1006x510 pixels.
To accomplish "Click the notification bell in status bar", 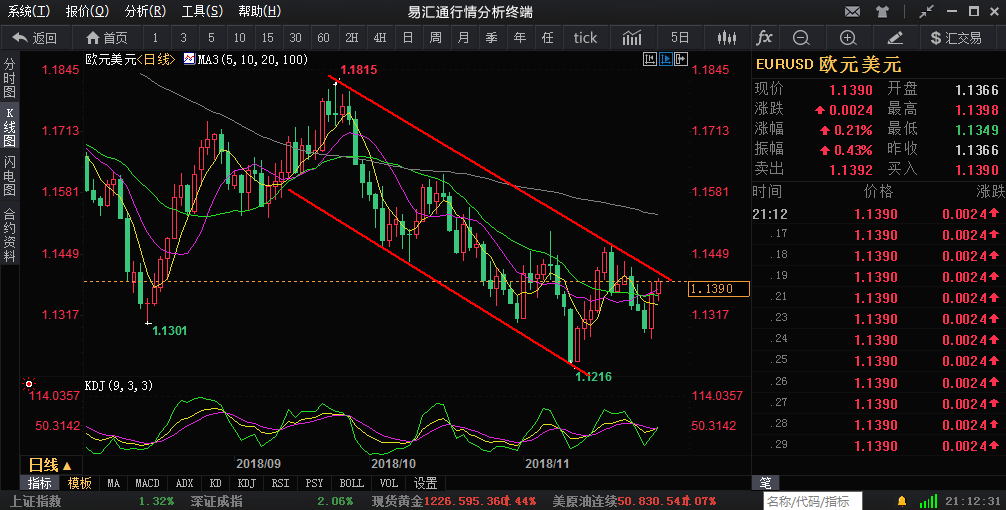I will click(902, 501).
